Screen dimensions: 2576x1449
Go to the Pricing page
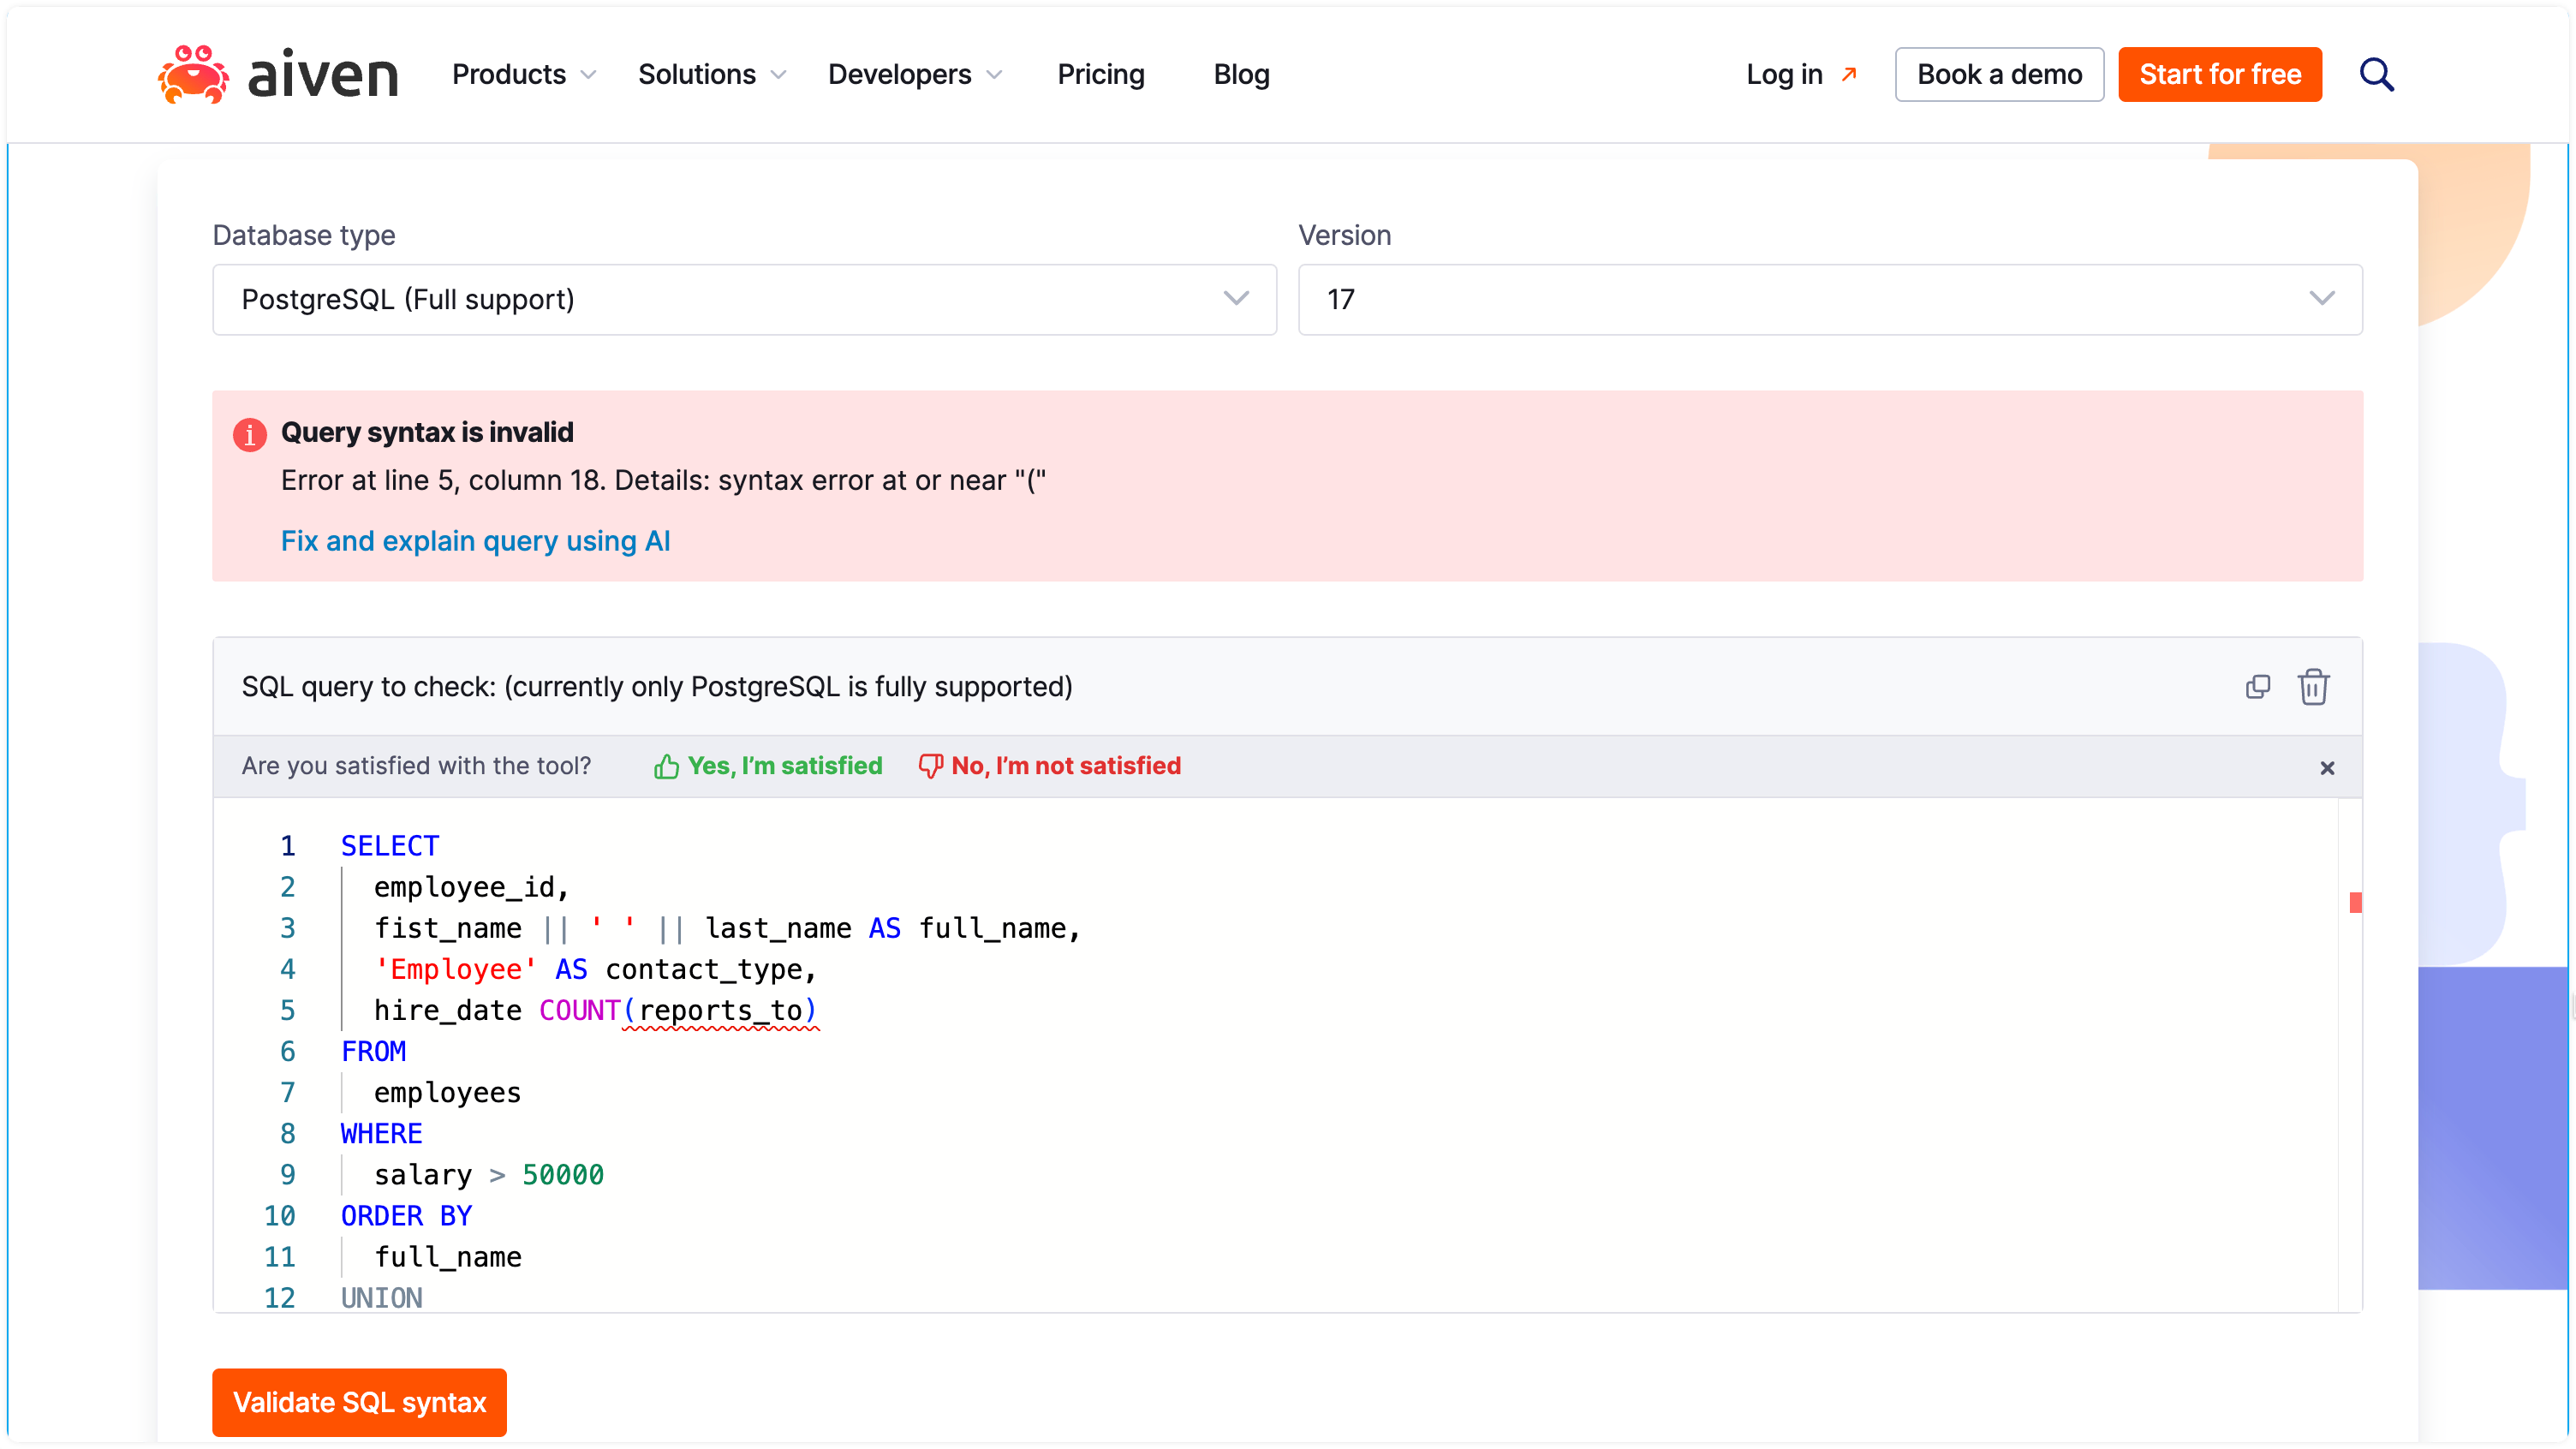(x=1101, y=75)
